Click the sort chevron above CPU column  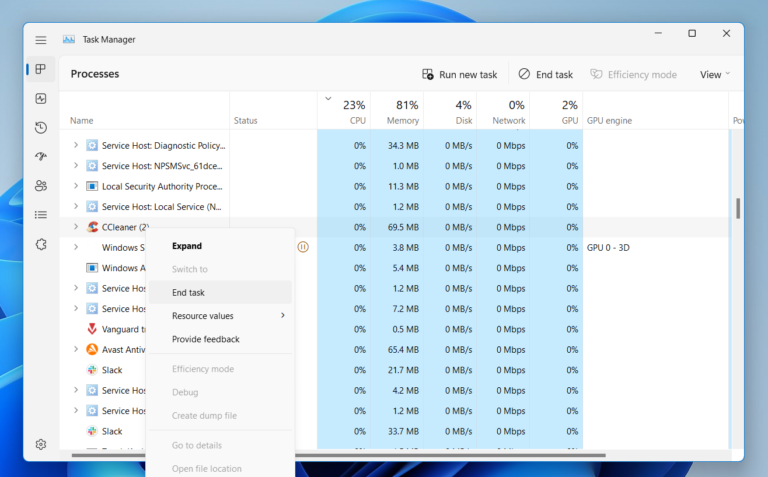[x=328, y=98]
